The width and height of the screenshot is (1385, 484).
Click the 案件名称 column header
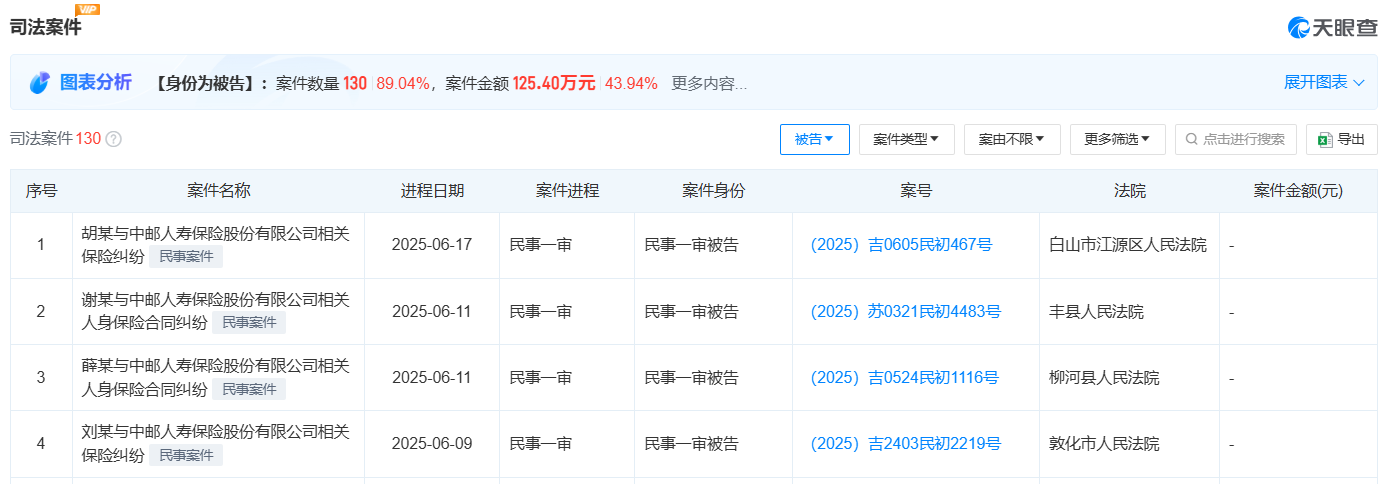218,191
